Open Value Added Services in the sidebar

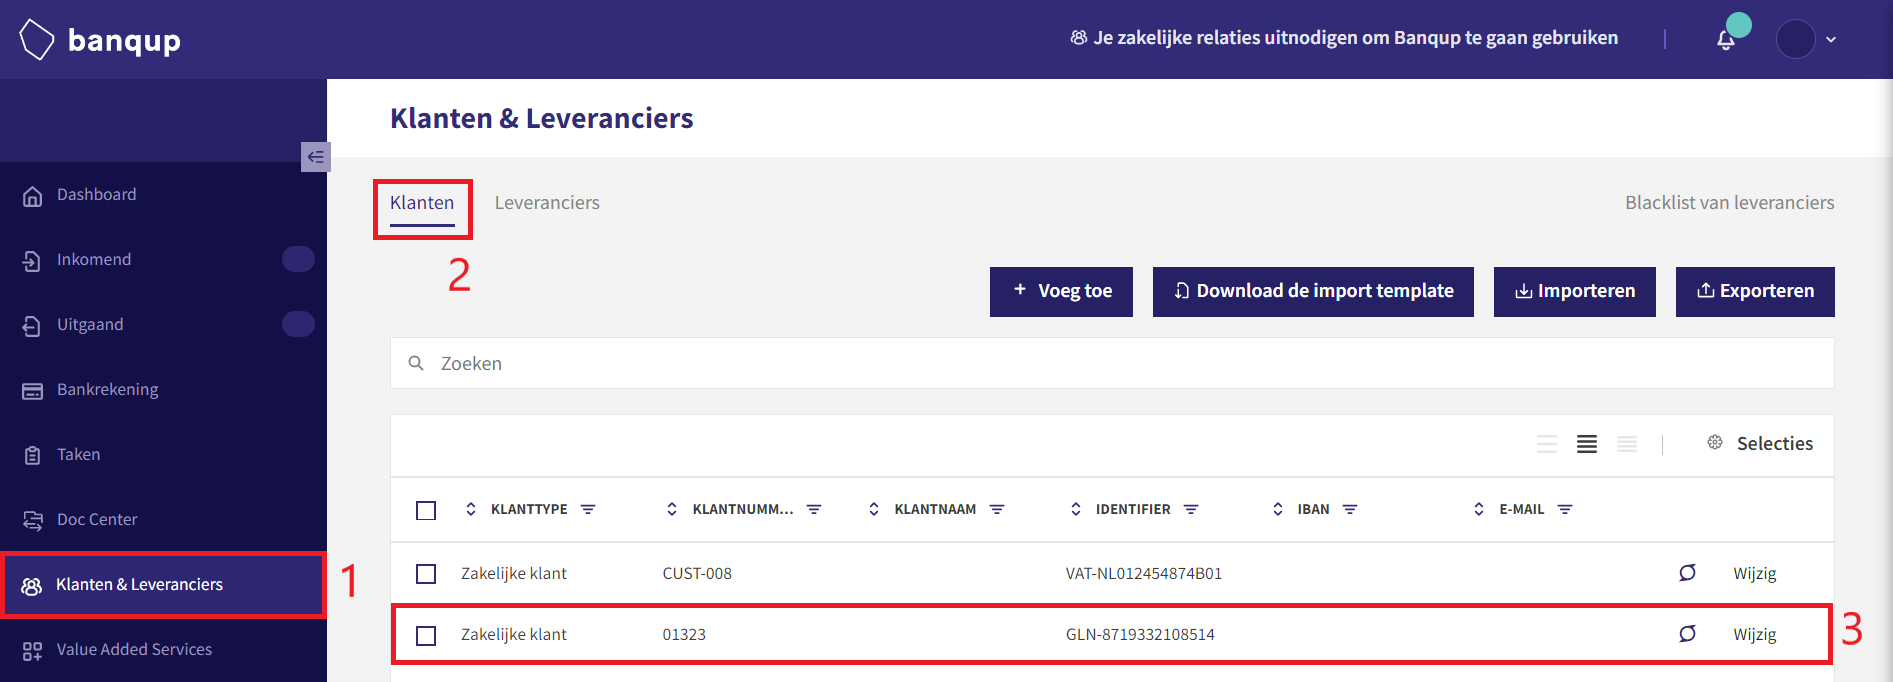pyautogui.click(x=134, y=649)
